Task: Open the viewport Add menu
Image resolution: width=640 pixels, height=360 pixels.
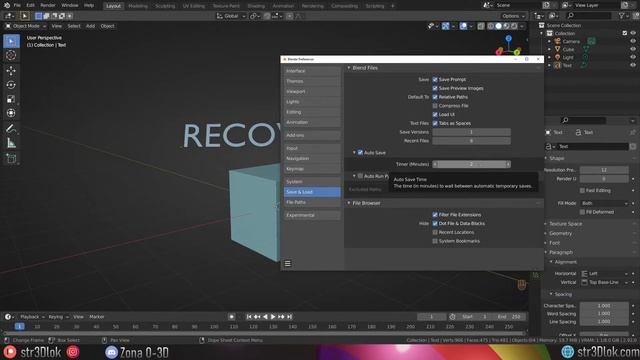Action: [90, 26]
